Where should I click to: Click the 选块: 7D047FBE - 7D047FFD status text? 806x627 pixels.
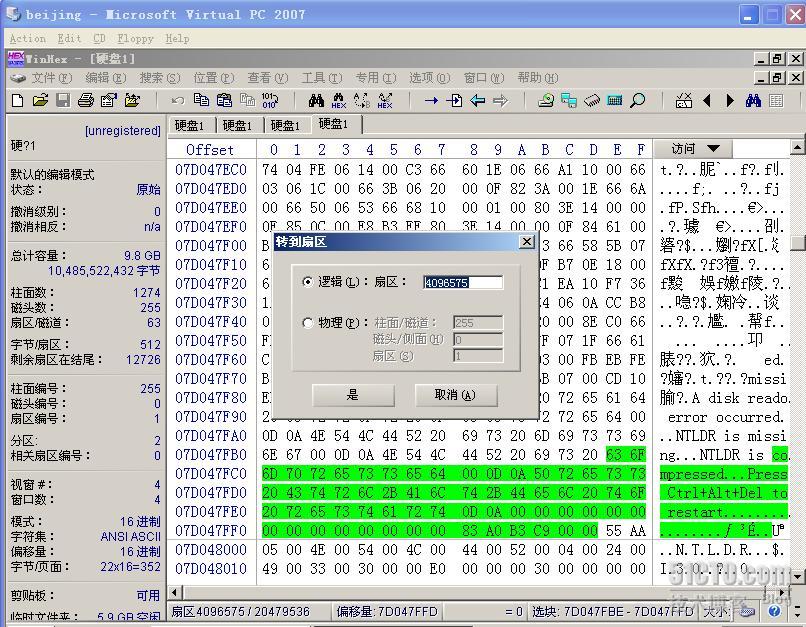pyautogui.click(x=613, y=612)
